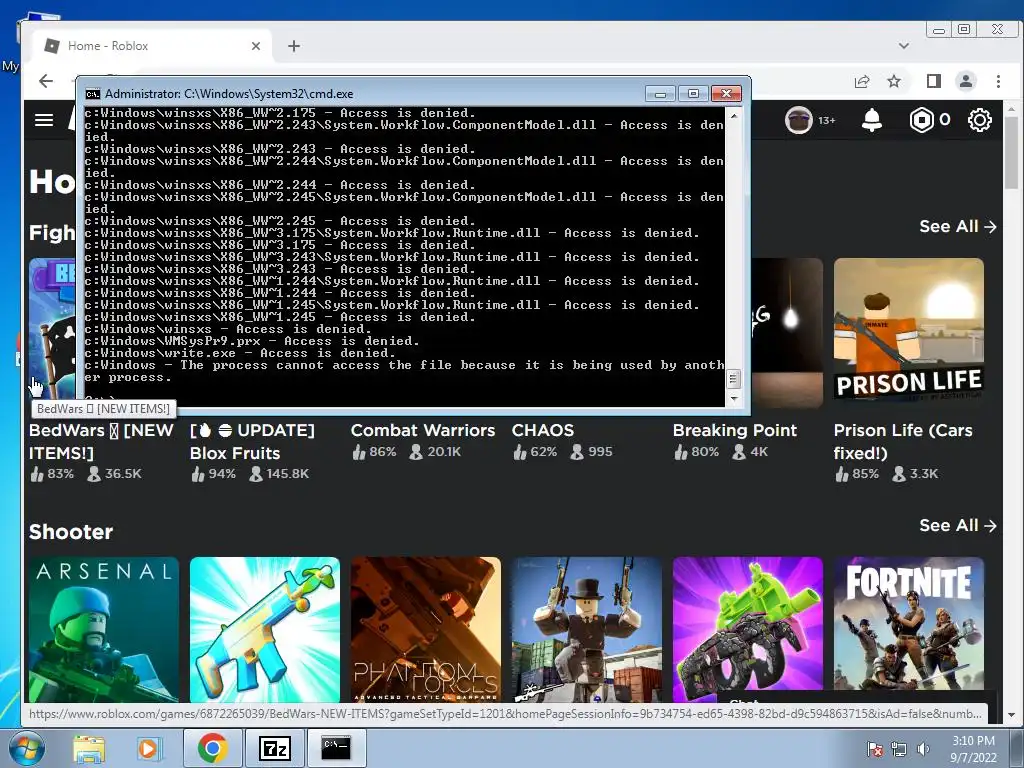Select the cmd.exe taskbar button
1024x768 pixels.
pyautogui.click(x=336, y=748)
